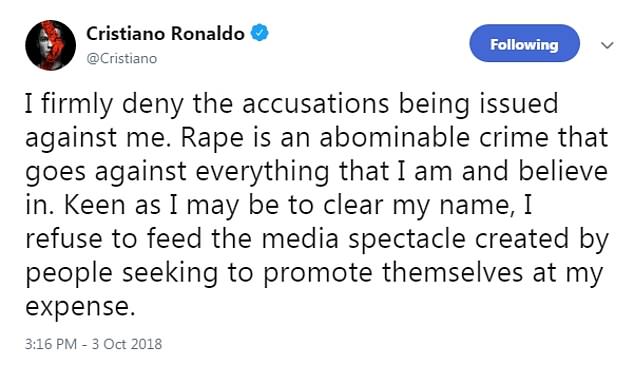Show tweet menu using the down chevron
The width and height of the screenshot is (634, 365).
coord(607,45)
